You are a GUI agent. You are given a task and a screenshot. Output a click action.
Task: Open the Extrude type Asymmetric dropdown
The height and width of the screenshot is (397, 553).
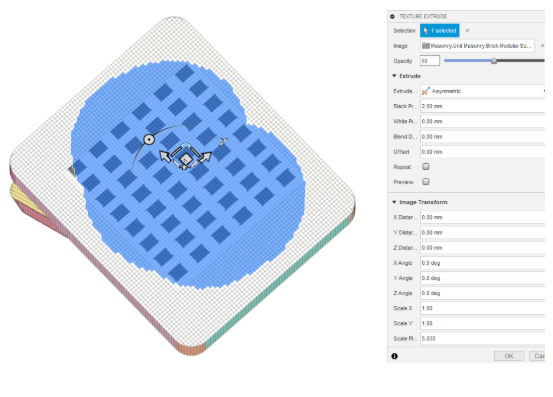483,91
